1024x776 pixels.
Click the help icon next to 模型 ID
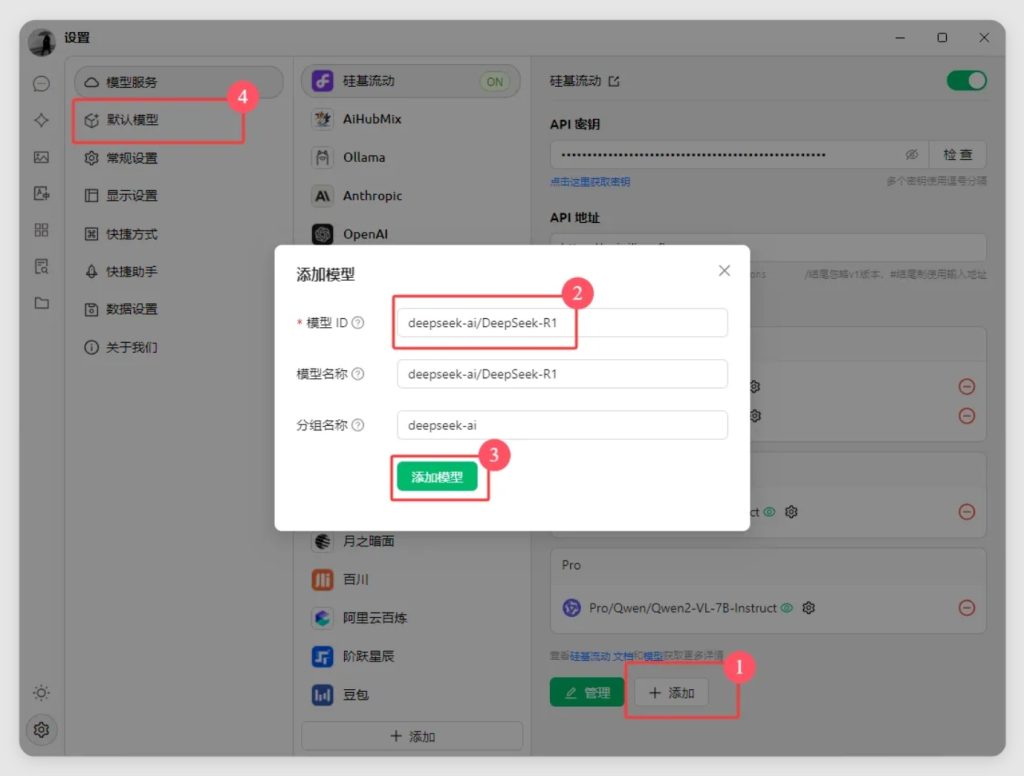[x=358, y=323]
